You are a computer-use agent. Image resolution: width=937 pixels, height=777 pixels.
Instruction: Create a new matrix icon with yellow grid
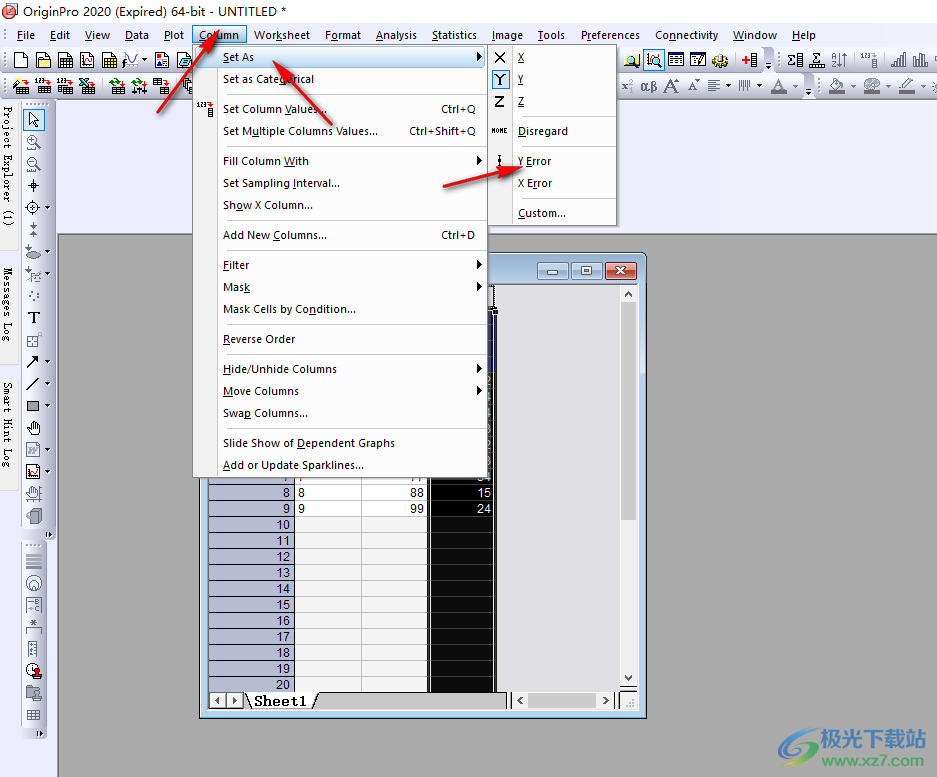click(x=109, y=60)
